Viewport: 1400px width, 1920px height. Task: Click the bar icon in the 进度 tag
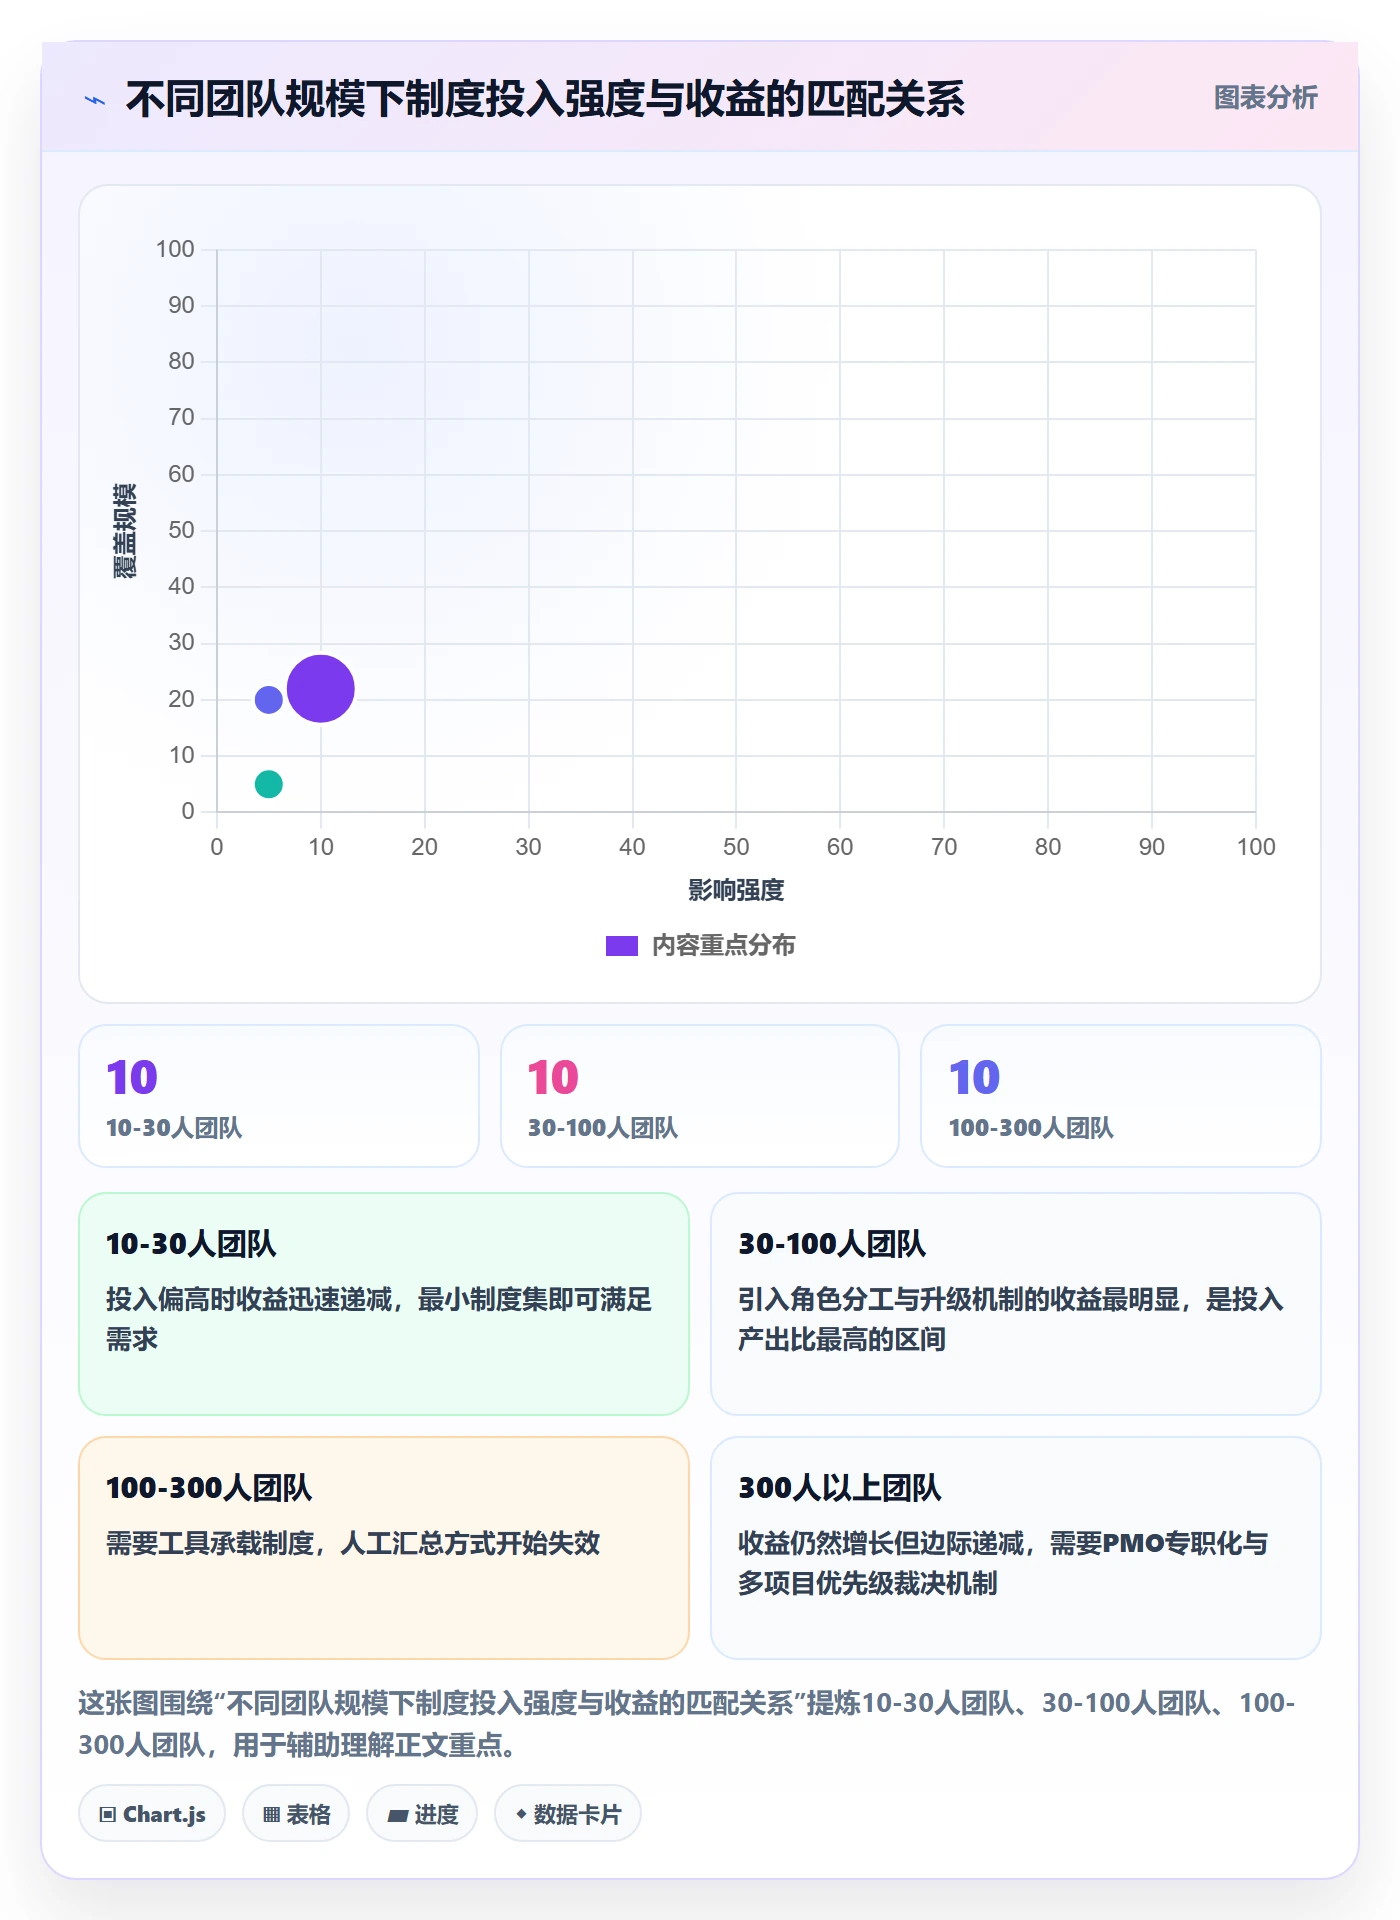(x=398, y=1816)
